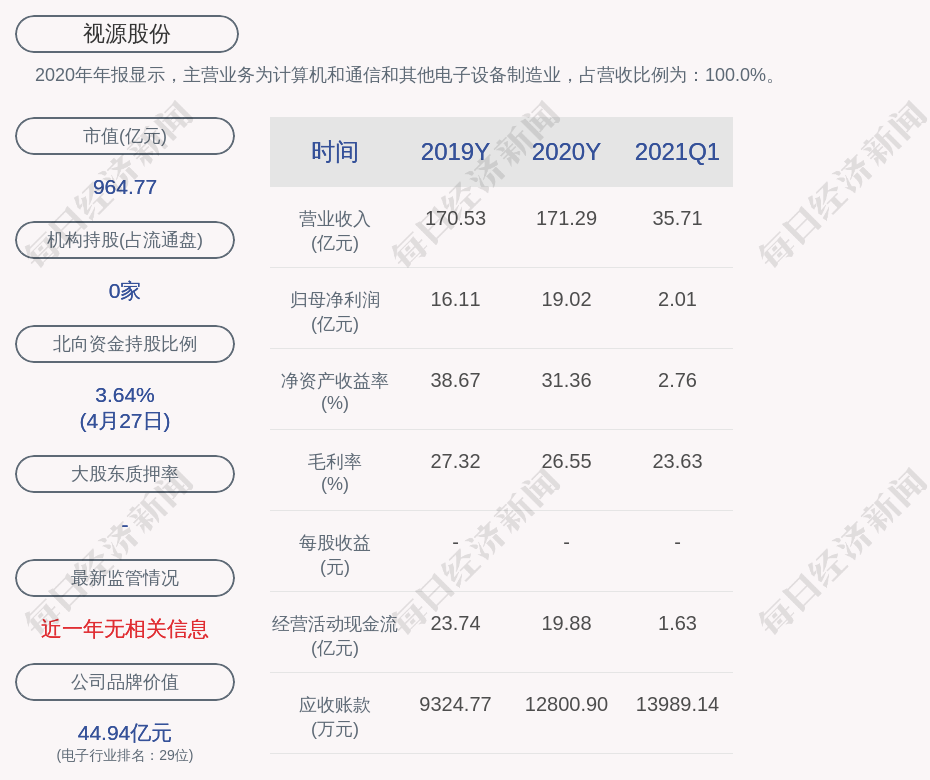Image resolution: width=930 pixels, height=780 pixels.
Task: Click the 2020年年报显示 description sentence
Action: [406, 75]
